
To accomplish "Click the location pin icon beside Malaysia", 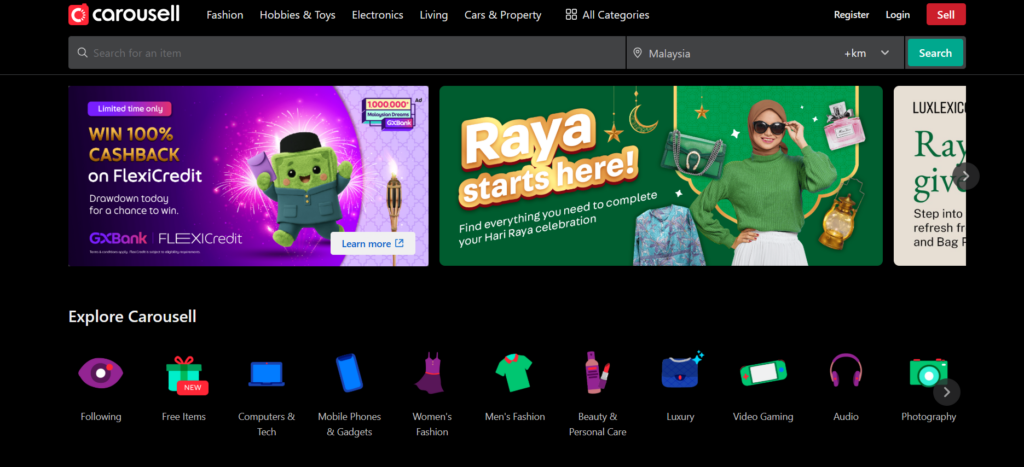I will [637, 53].
